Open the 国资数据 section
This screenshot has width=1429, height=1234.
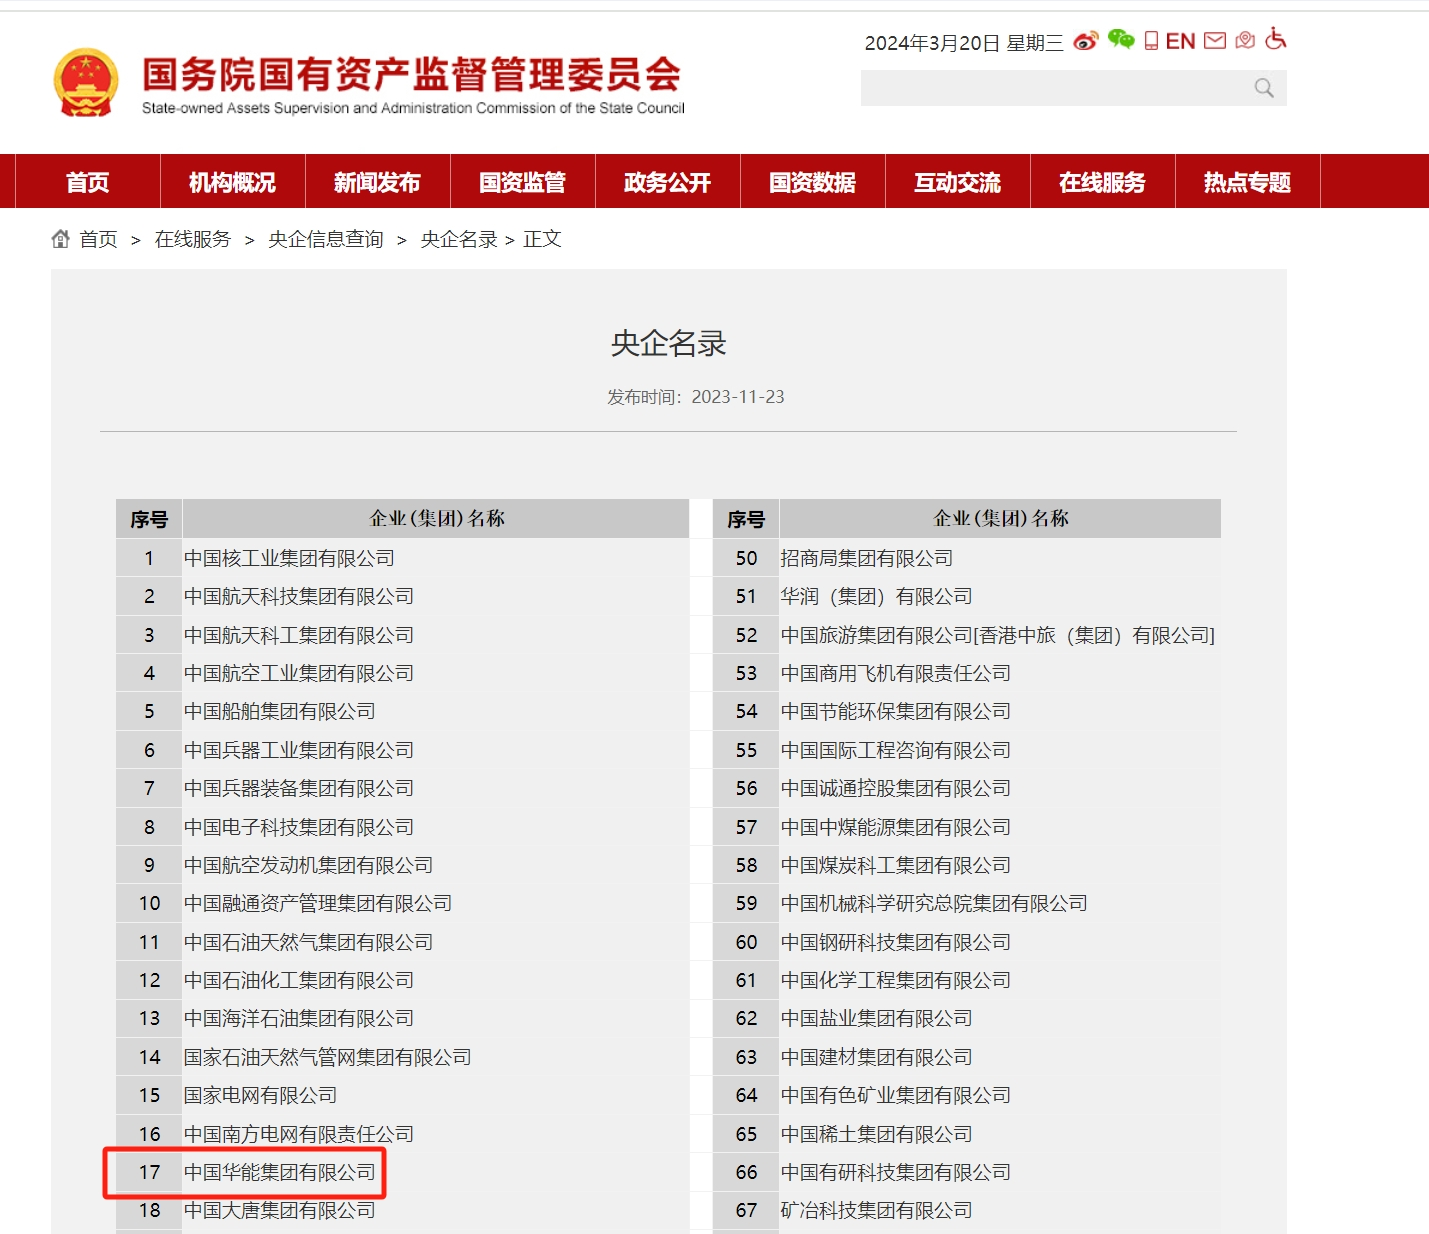(x=812, y=181)
